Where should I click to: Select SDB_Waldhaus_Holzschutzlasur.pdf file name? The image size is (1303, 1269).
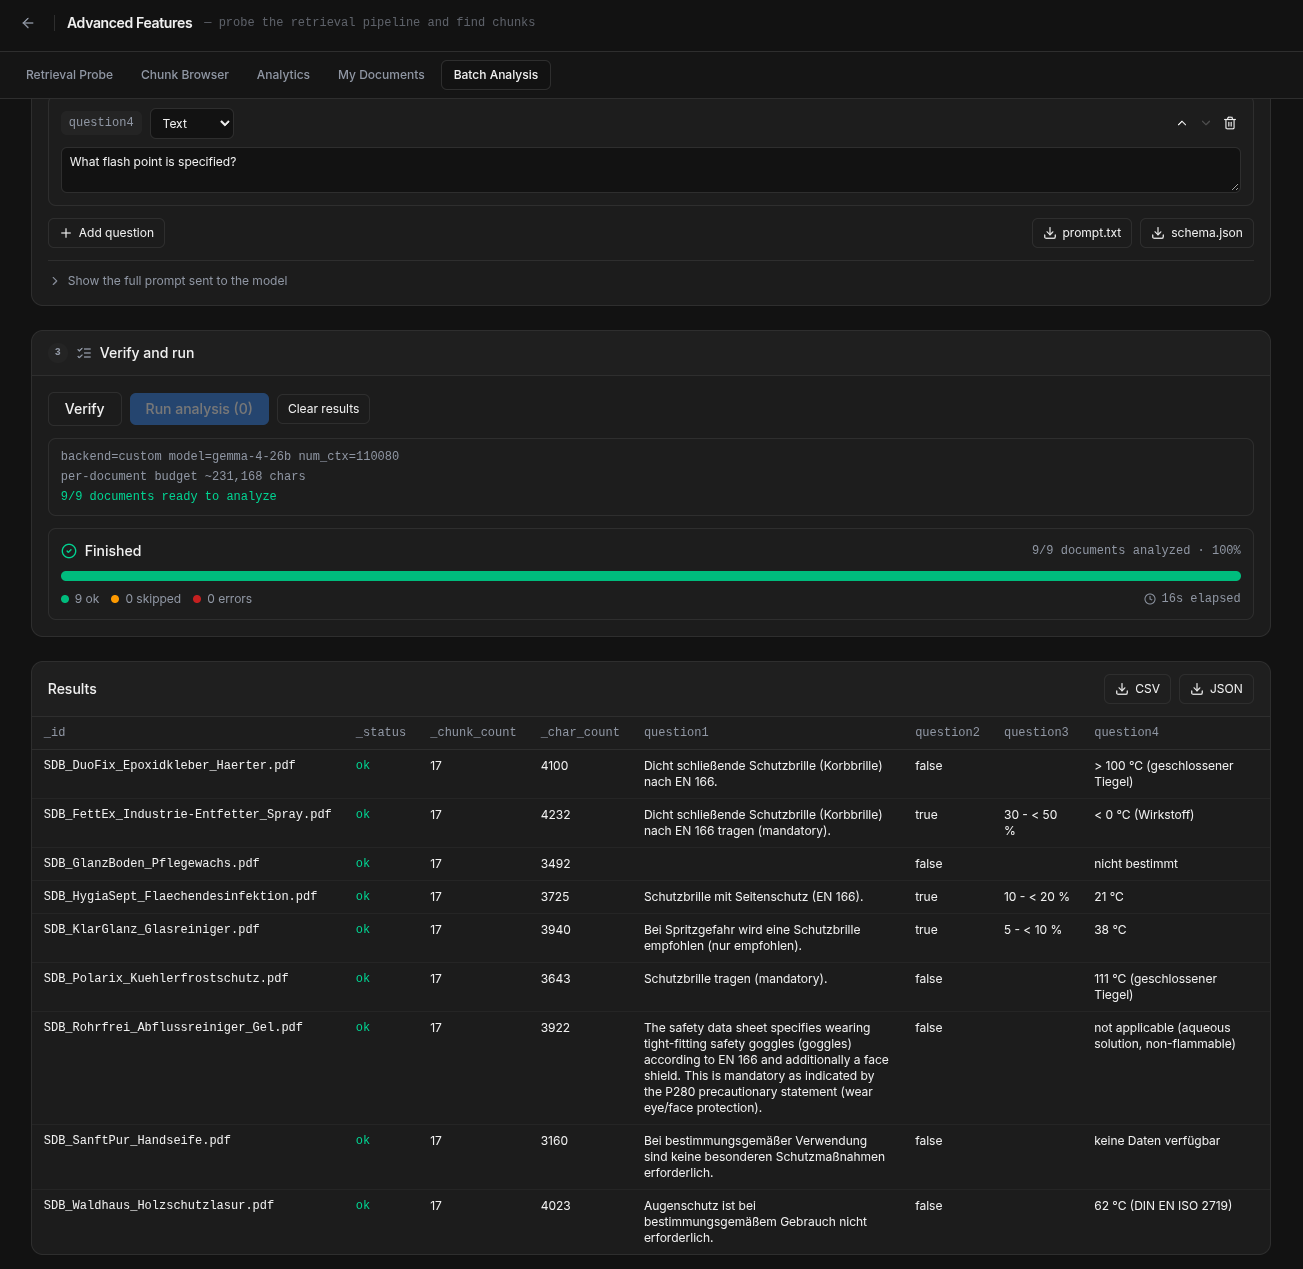point(159,1206)
